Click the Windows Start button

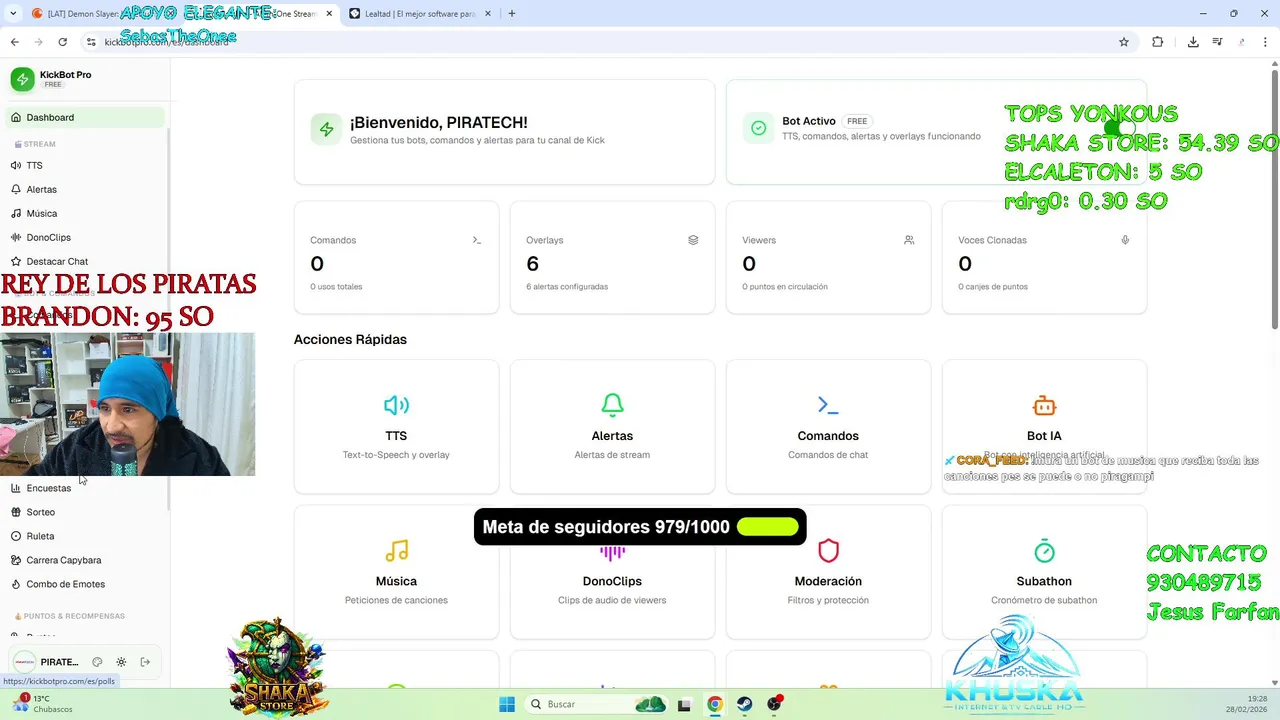(507, 704)
